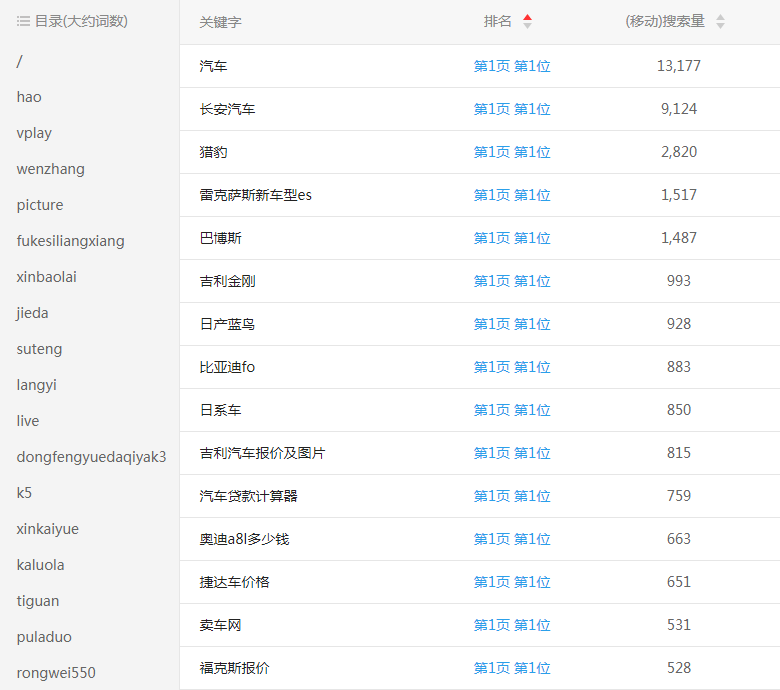The width and height of the screenshot is (780, 690).
Task: Sort by (移动)搜索量 arrow icon
Action: (x=720, y=22)
